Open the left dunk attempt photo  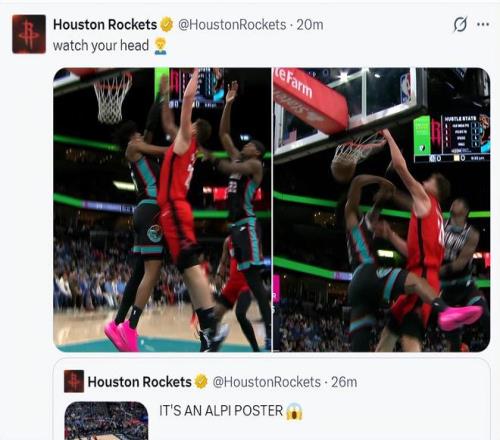click(x=162, y=210)
